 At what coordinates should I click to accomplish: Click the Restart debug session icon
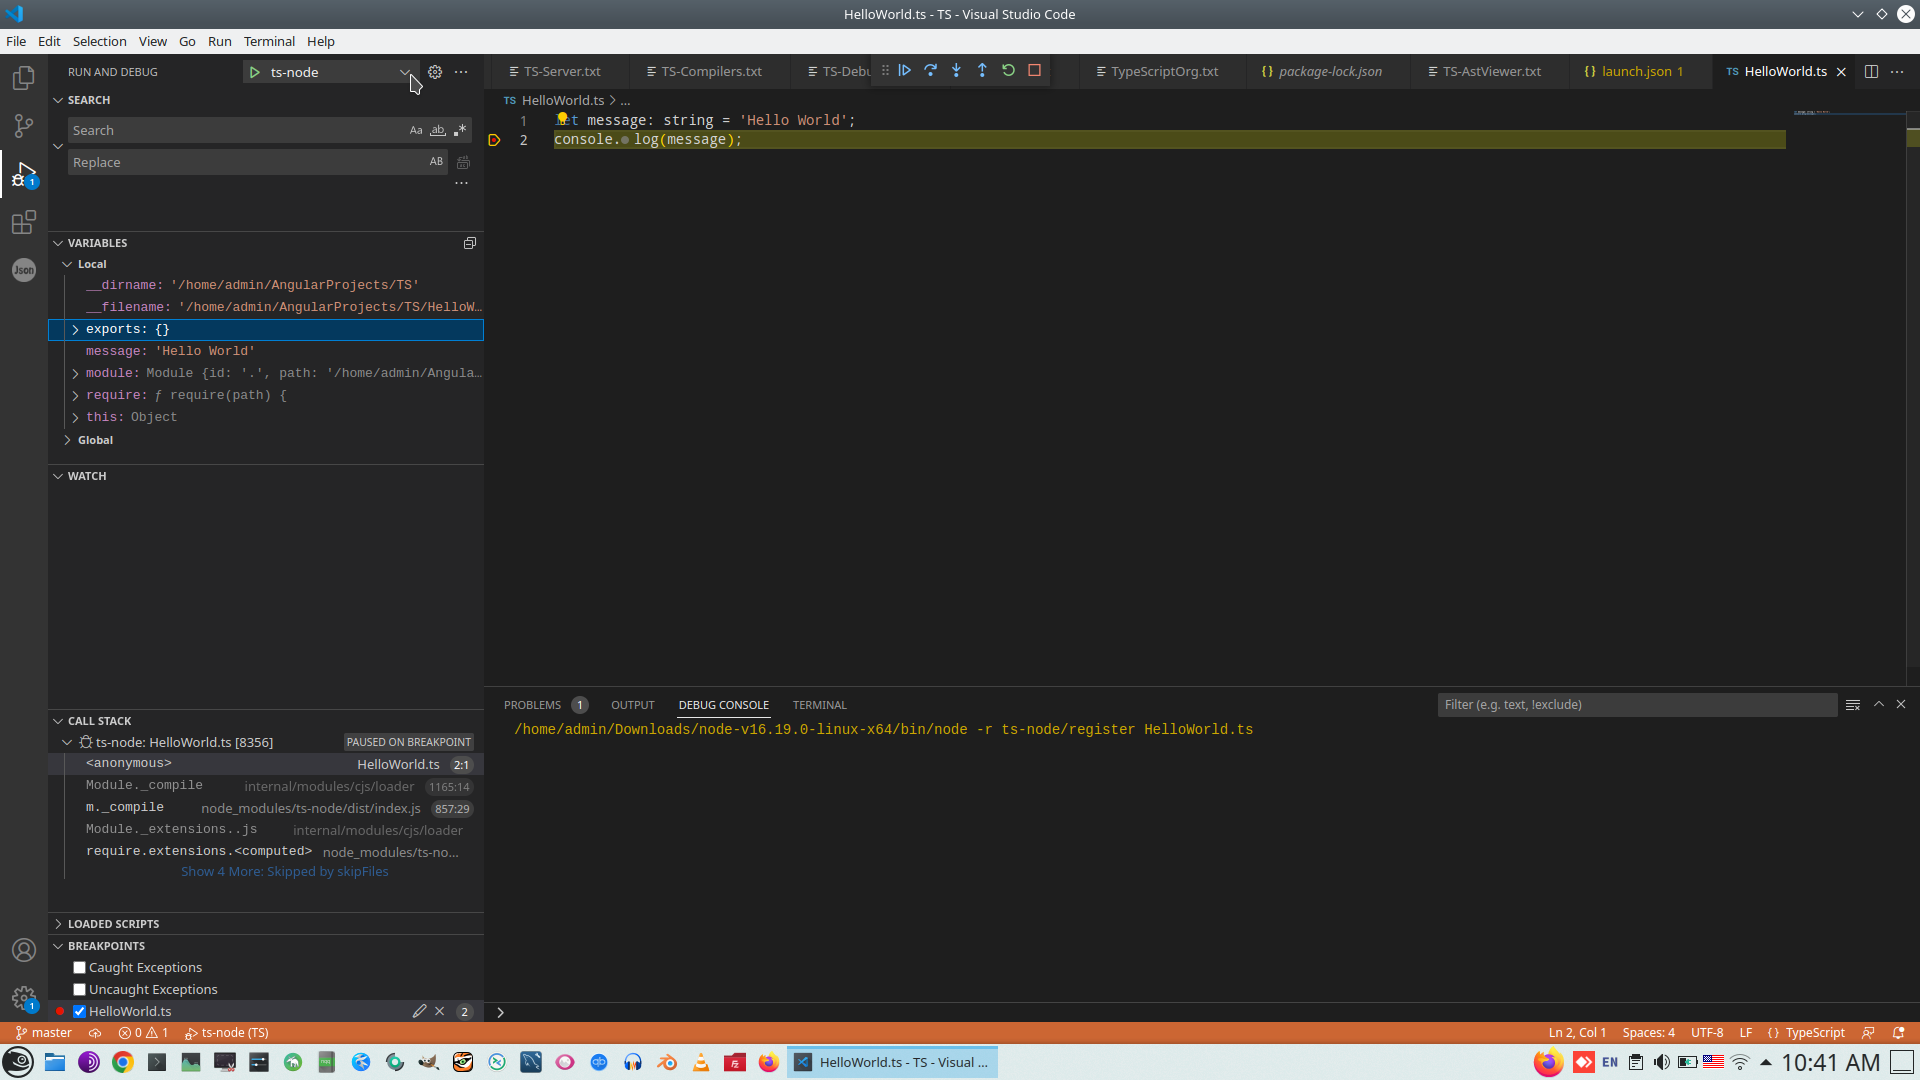1008,71
